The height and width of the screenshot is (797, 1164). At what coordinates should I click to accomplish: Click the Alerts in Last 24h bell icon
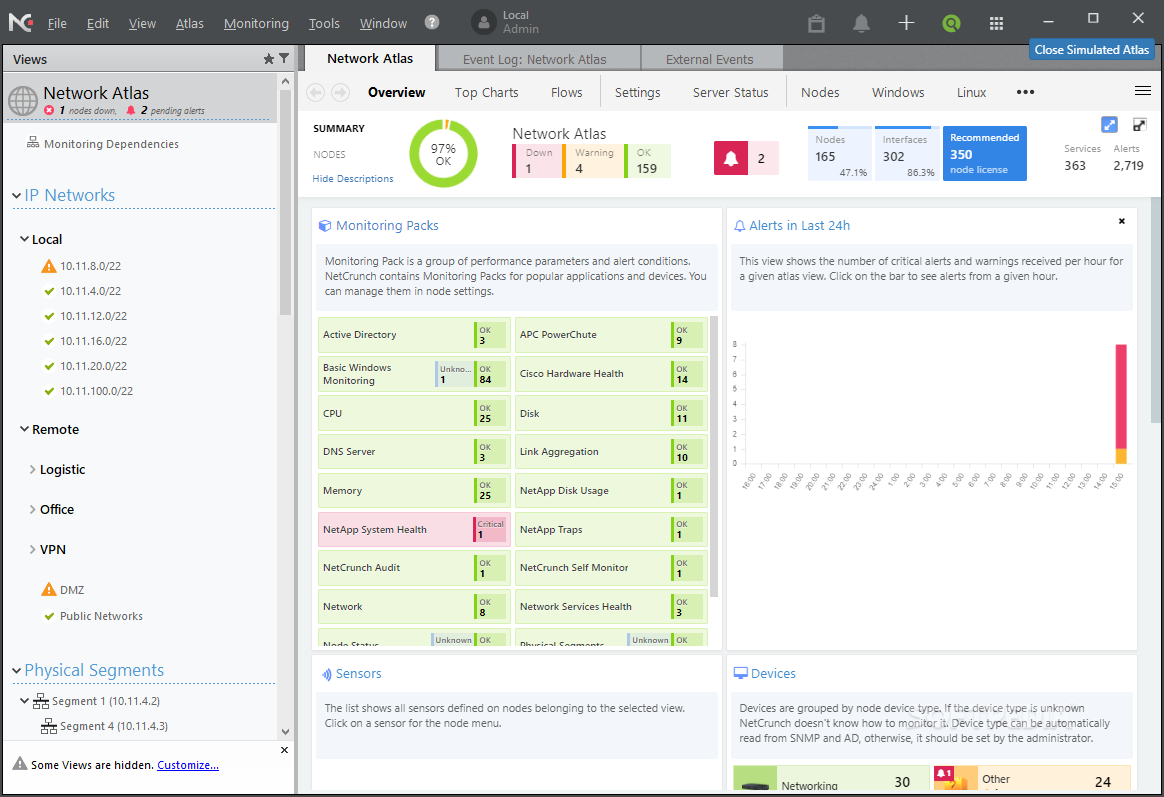coord(739,226)
